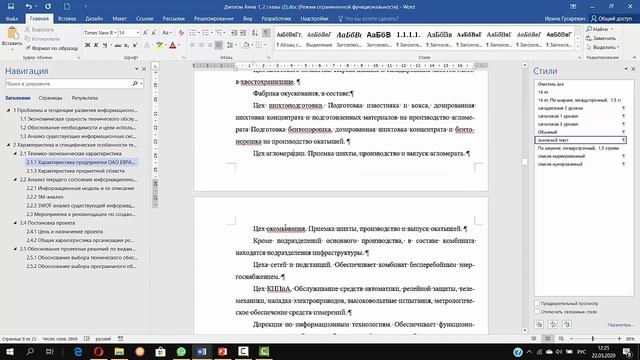The width and height of the screenshot is (640, 360).
Task: Switch to the Insert (Вставка) tab
Action: point(67,18)
